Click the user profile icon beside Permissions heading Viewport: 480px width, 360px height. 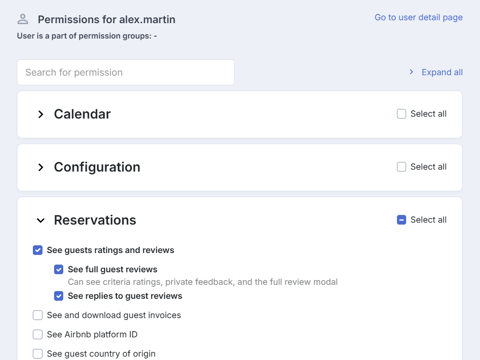pyautogui.click(x=23, y=19)
